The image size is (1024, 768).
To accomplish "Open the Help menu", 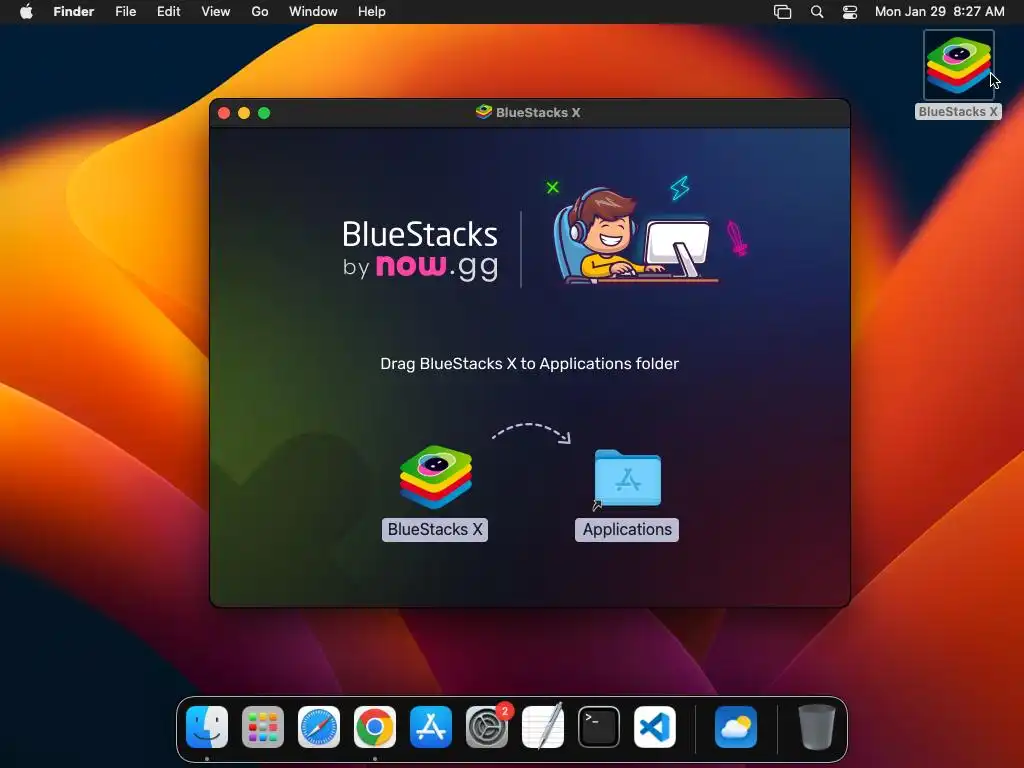I will [x=372, y=12].
